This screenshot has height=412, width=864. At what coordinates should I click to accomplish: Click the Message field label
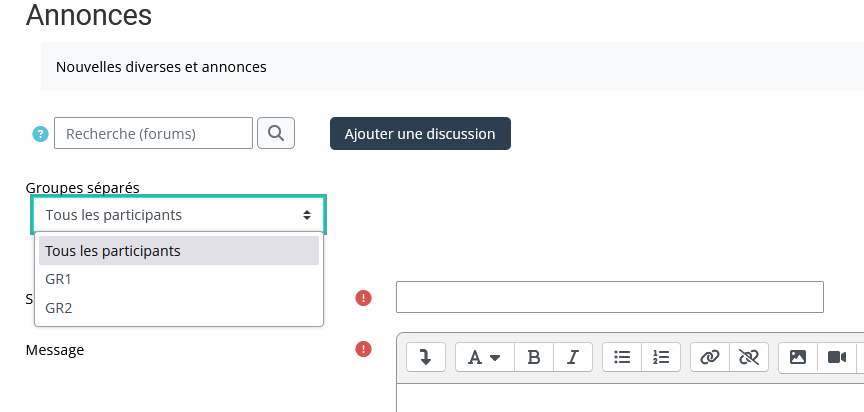click(x=55, y=350)
